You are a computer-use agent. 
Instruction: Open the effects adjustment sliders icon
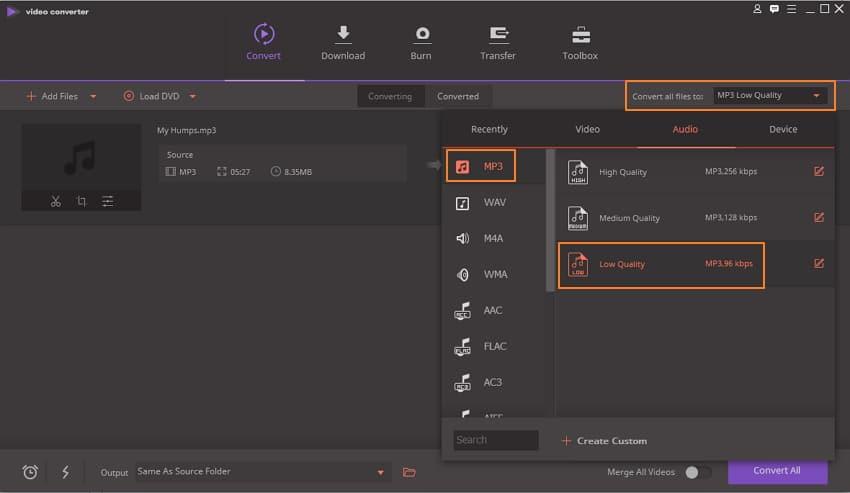107,201
